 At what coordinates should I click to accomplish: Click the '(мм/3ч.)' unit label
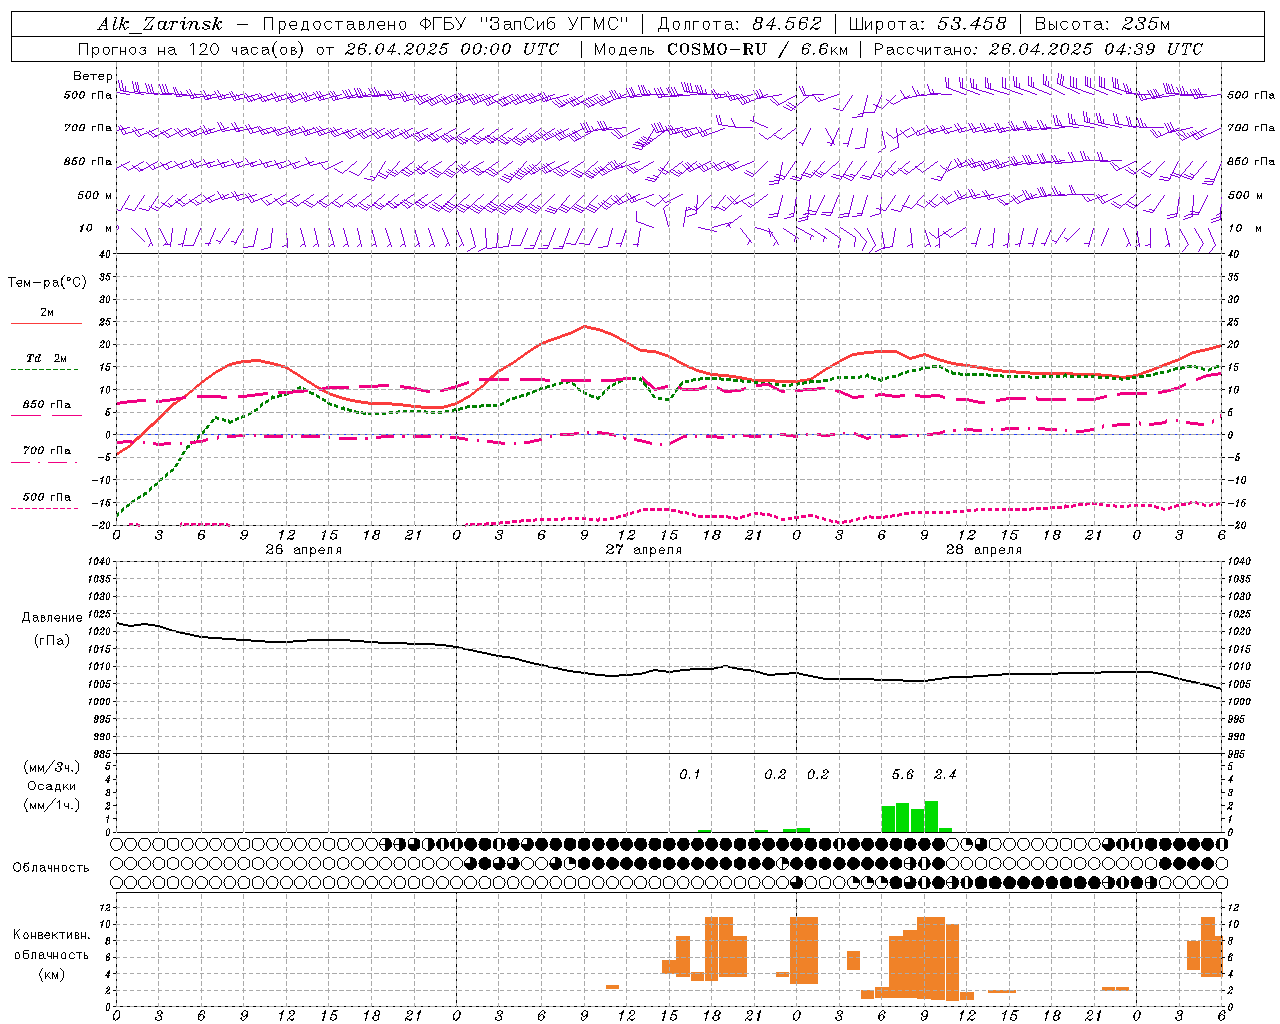tap(51, 767)
